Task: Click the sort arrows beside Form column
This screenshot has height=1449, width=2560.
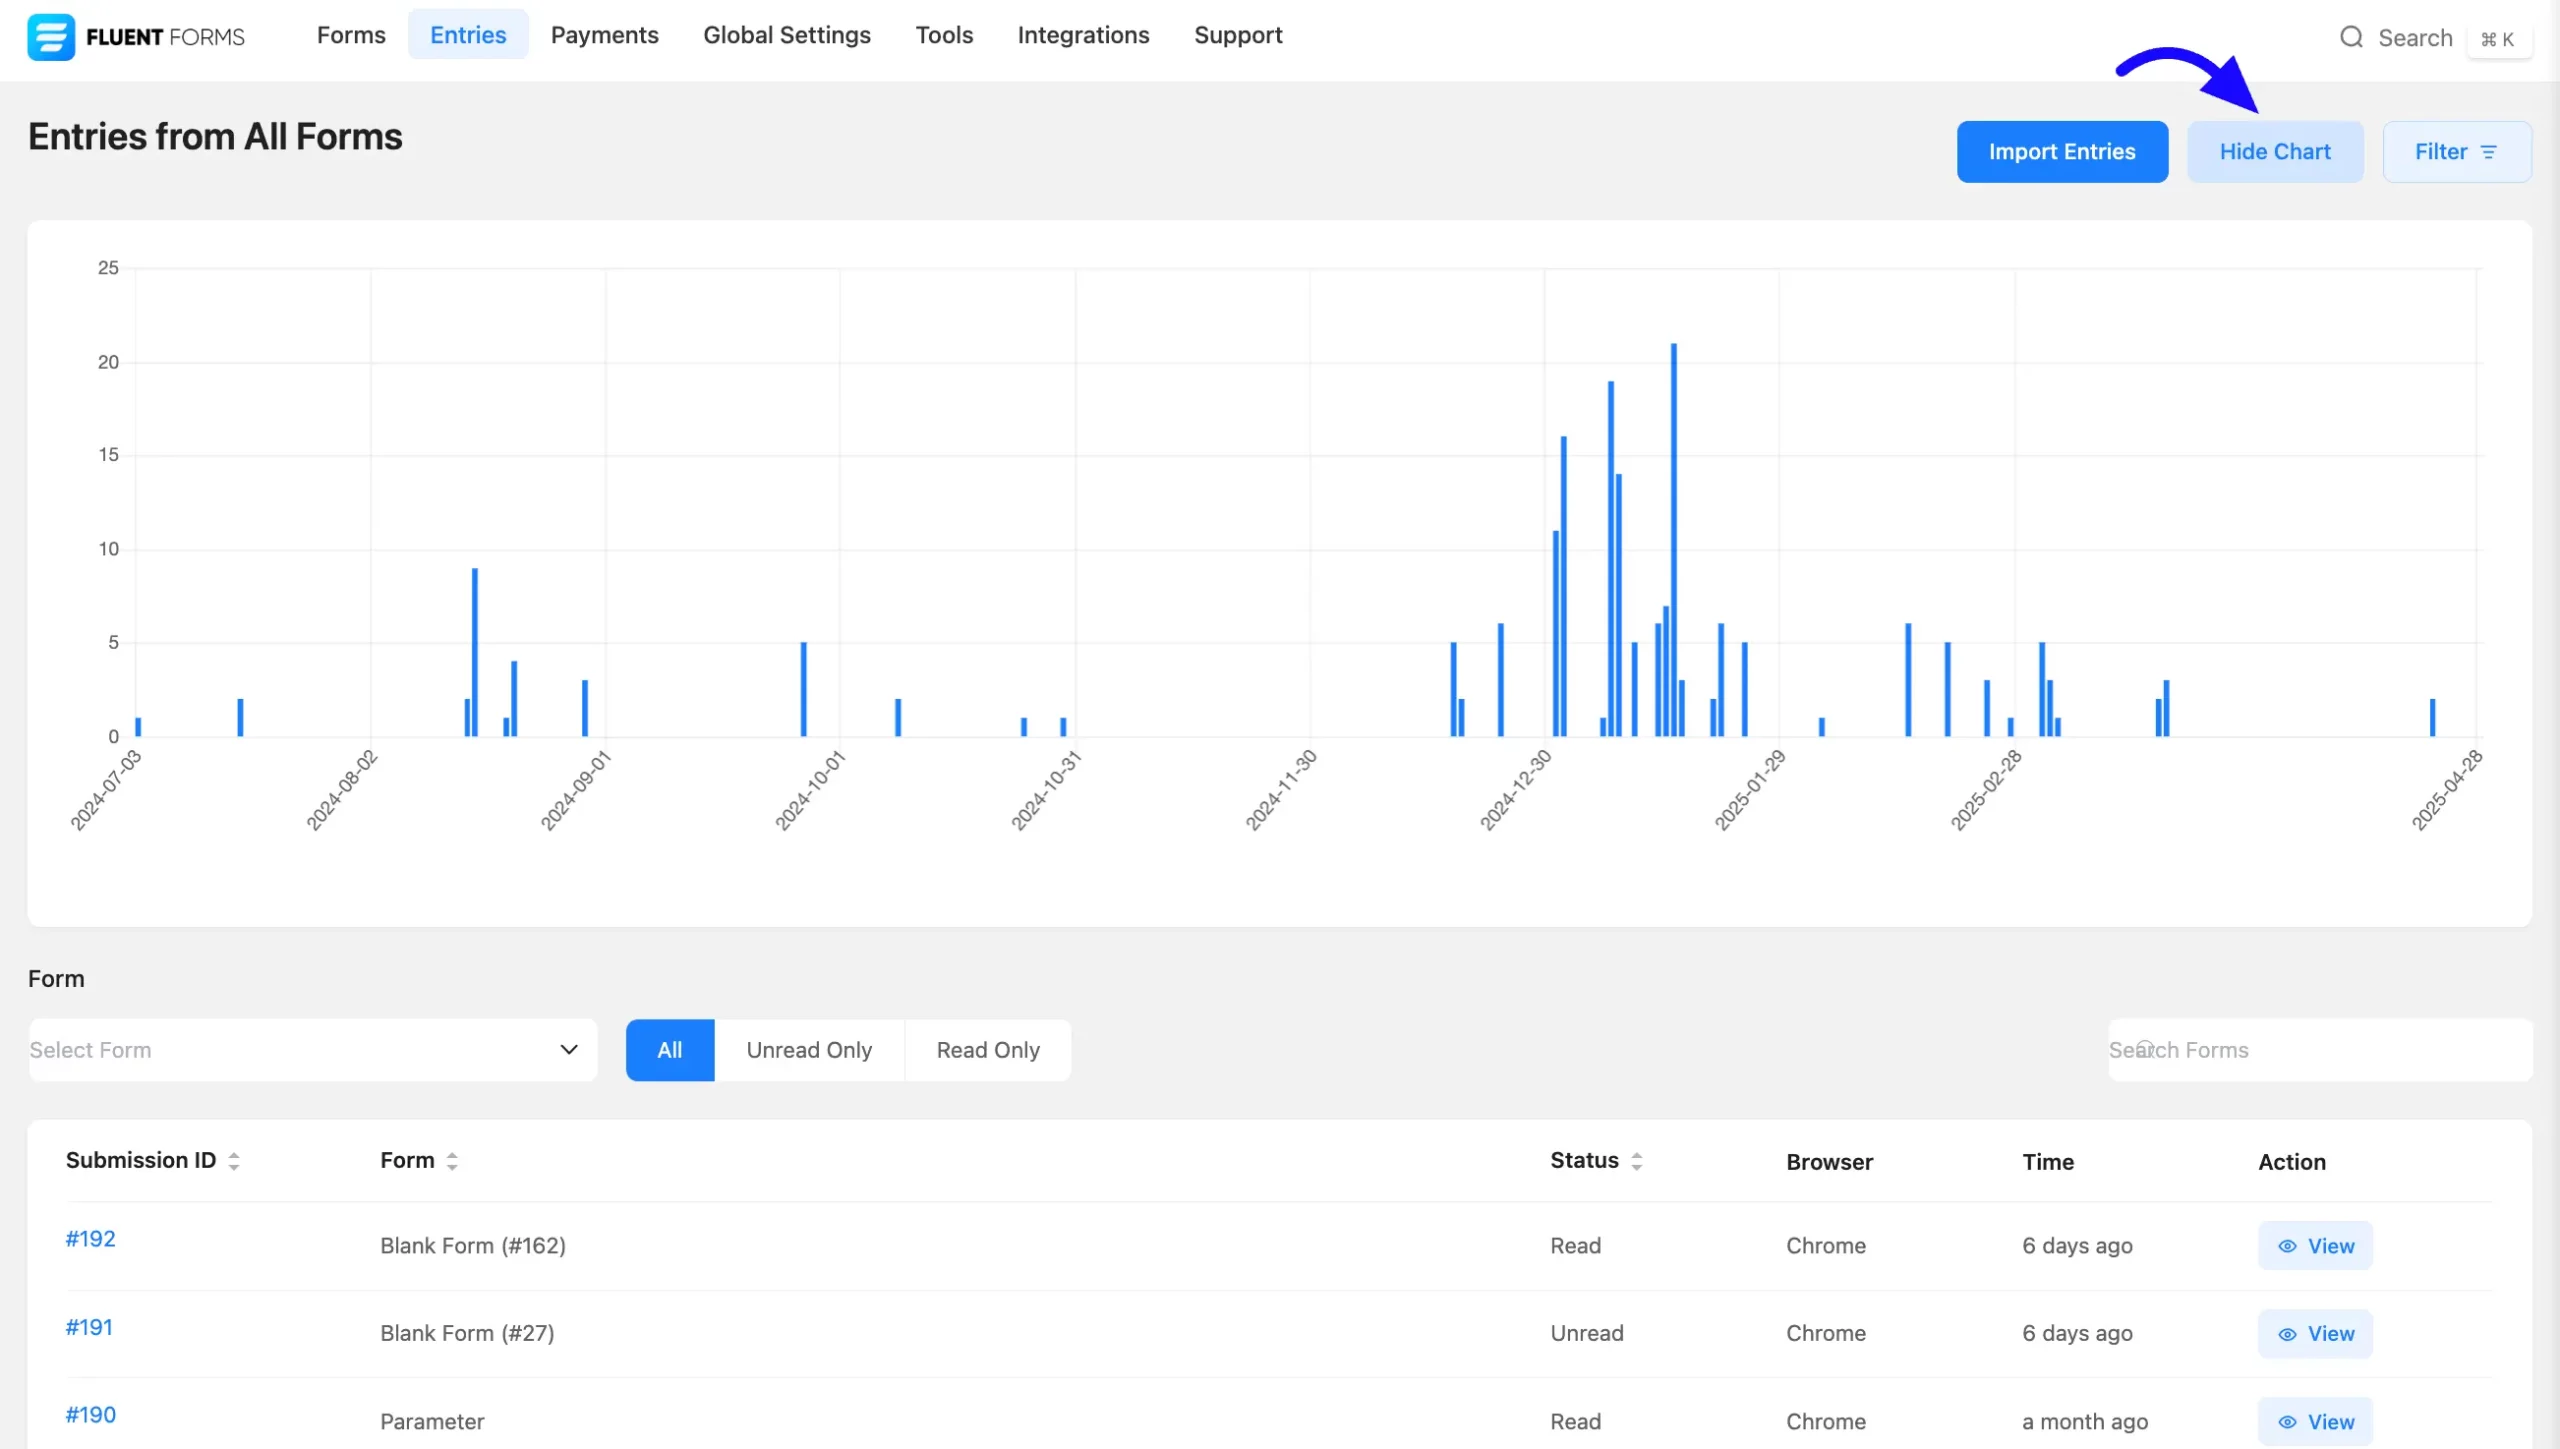Action: tap(452, 1161)
